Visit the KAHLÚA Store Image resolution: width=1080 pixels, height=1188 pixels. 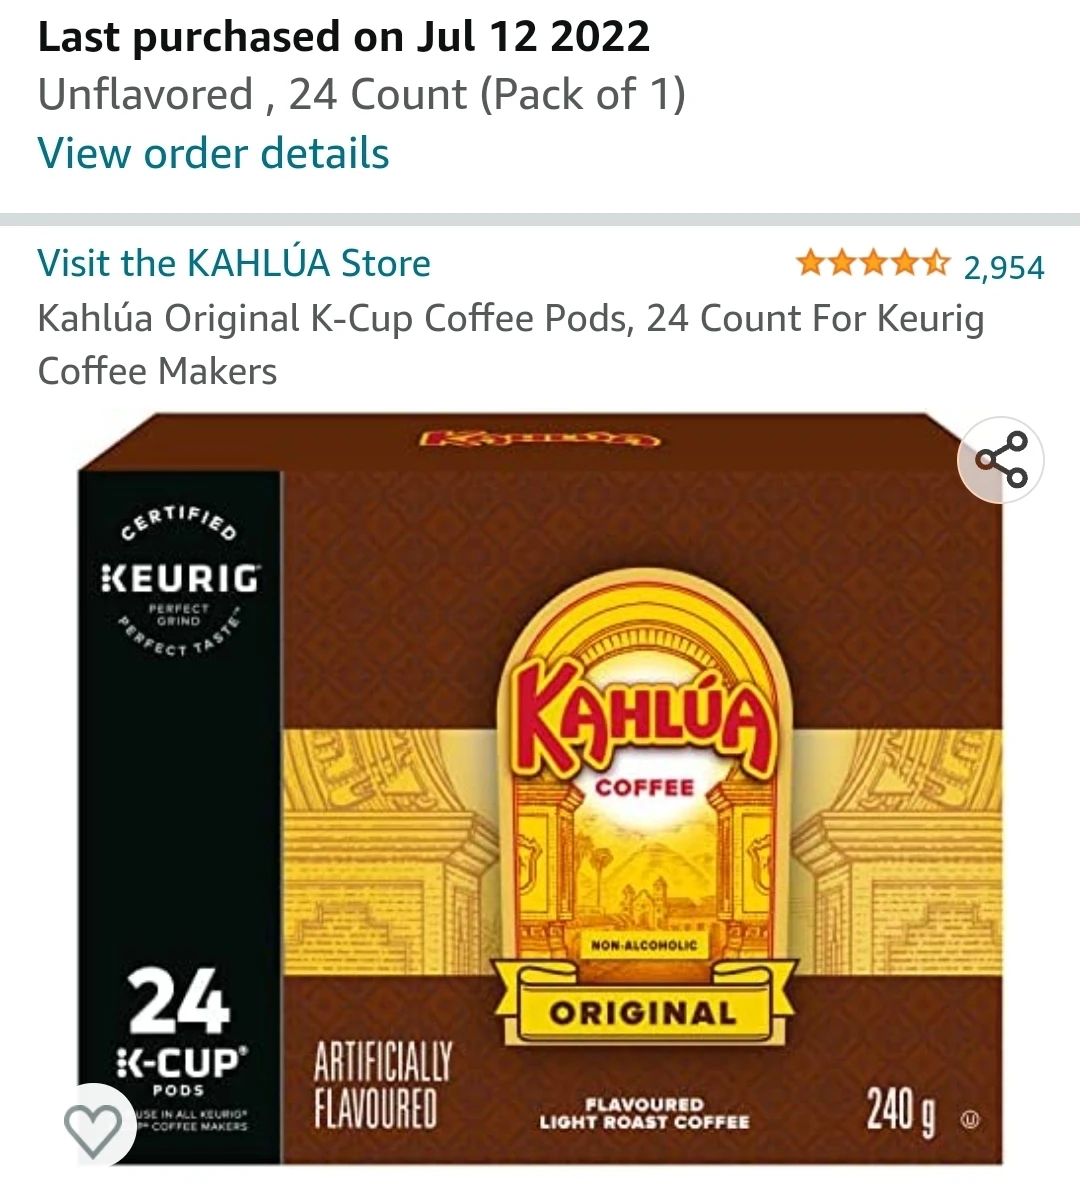[234, 263]
